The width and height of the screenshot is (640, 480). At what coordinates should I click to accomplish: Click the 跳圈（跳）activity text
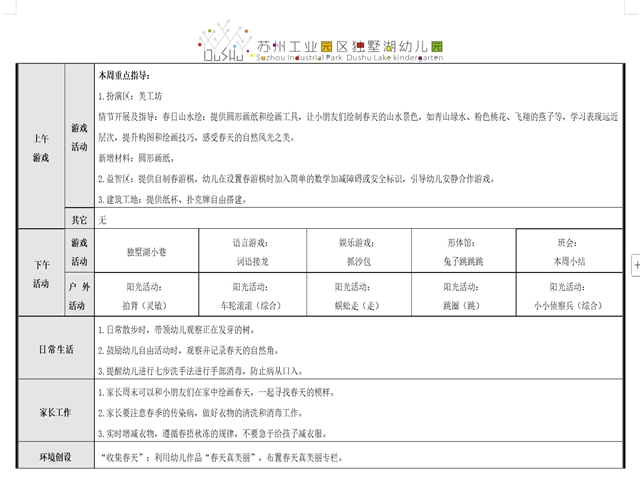click(461, 306)
